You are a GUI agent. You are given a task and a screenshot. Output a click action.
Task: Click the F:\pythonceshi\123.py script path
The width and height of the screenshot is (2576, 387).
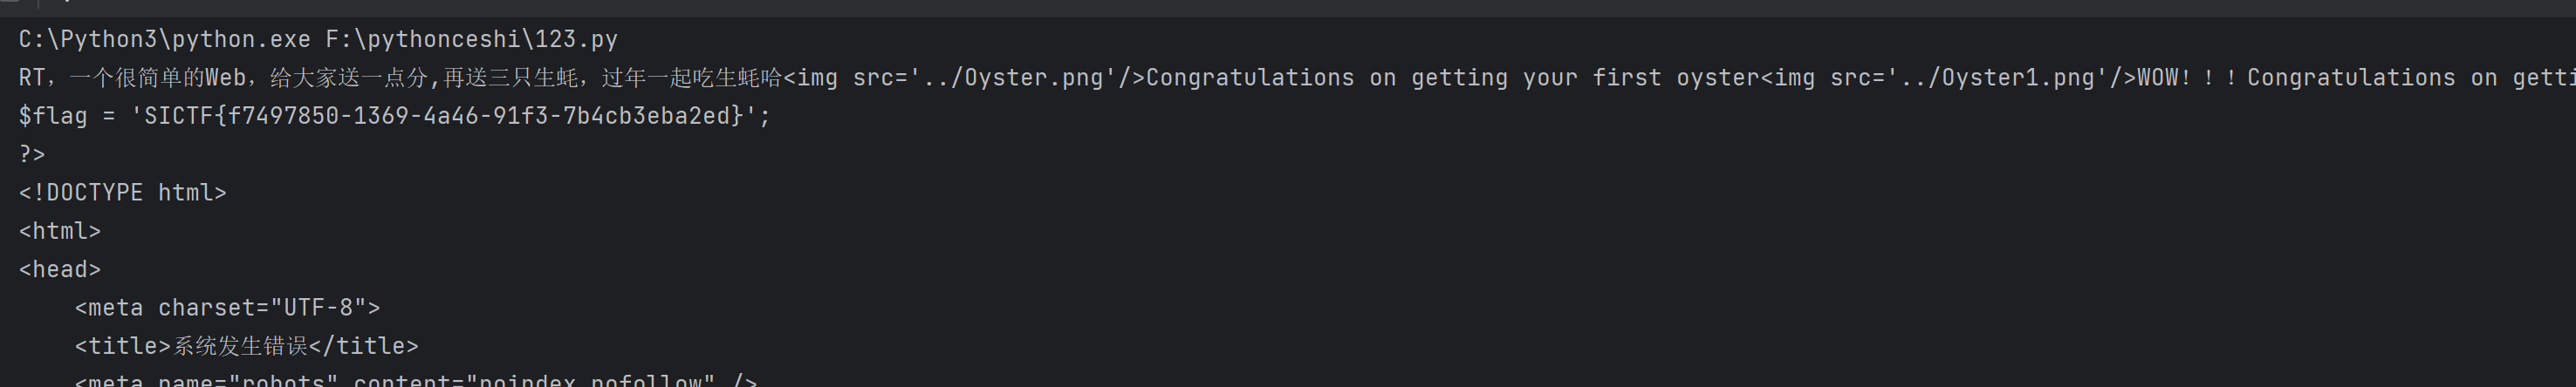[471, 39]
